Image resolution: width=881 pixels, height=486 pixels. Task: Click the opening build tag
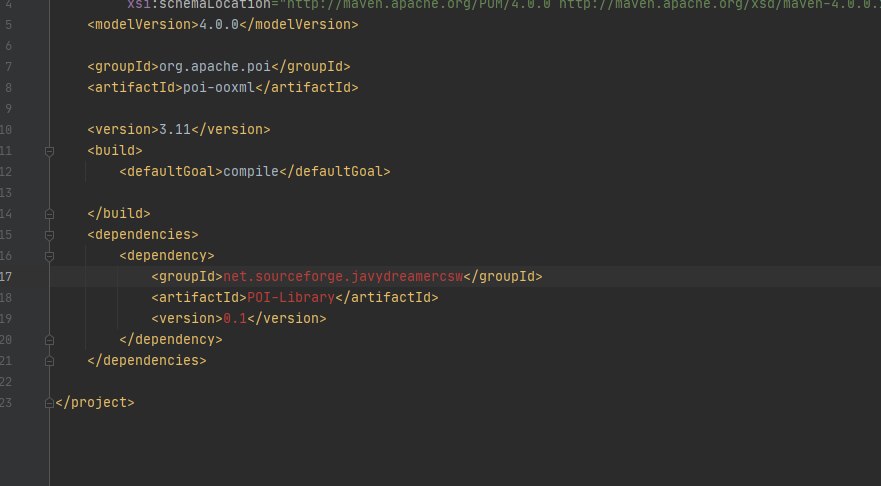[115, 151]
